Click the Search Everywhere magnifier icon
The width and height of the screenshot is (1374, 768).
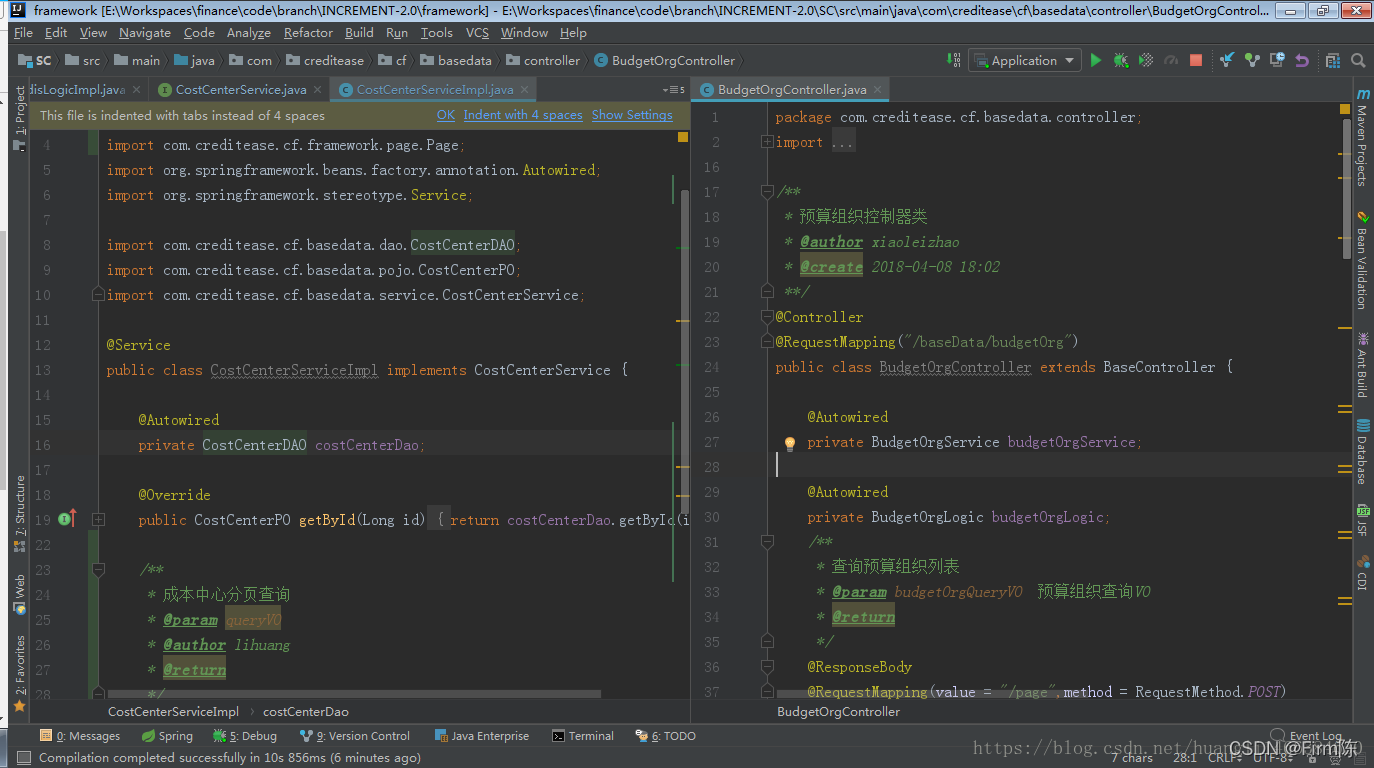1358,60
